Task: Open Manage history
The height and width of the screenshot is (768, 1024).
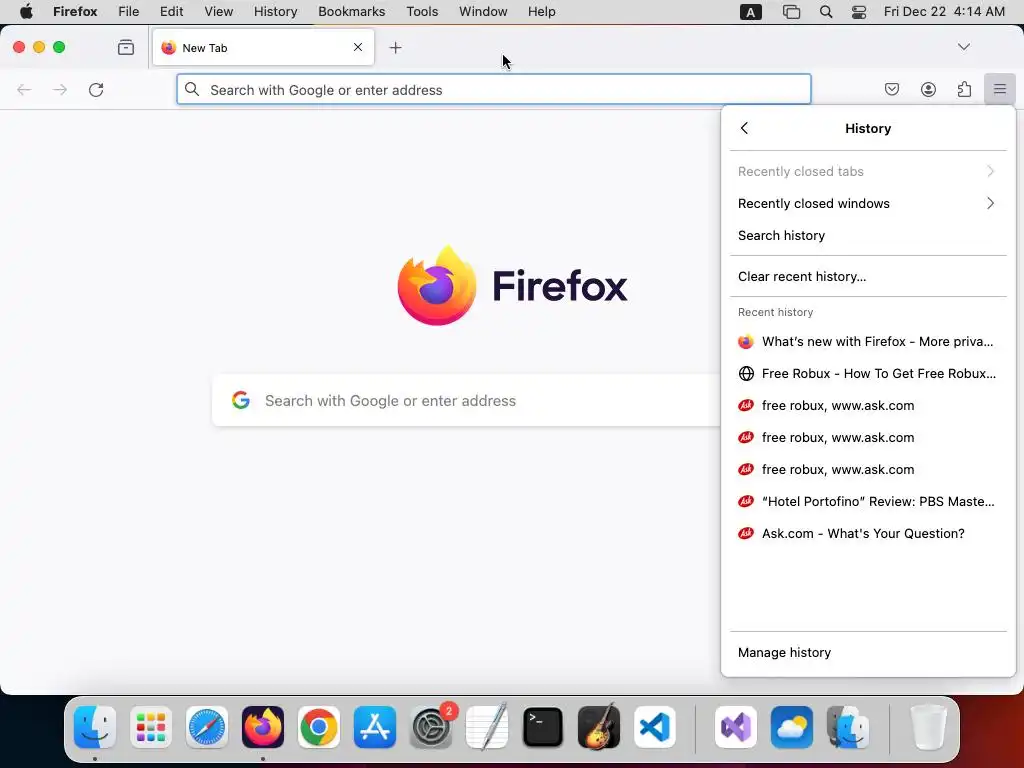Action: tap(868, 652)
